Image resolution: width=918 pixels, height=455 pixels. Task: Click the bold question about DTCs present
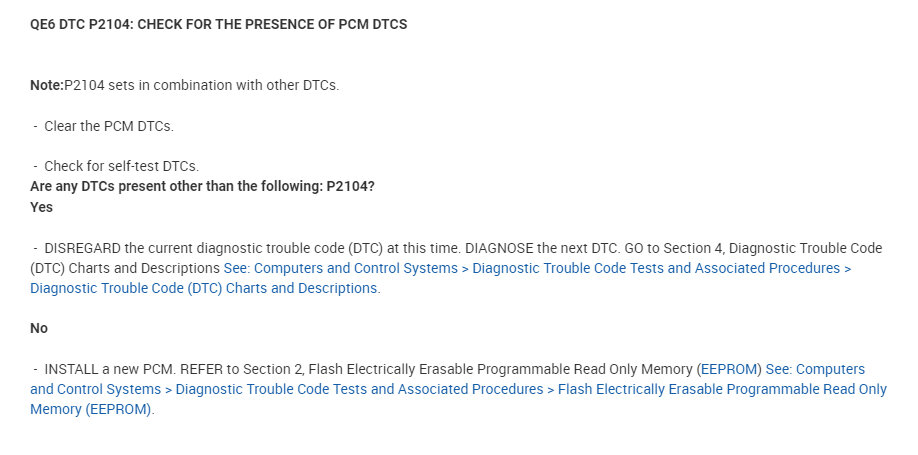(x=202, y=187)
